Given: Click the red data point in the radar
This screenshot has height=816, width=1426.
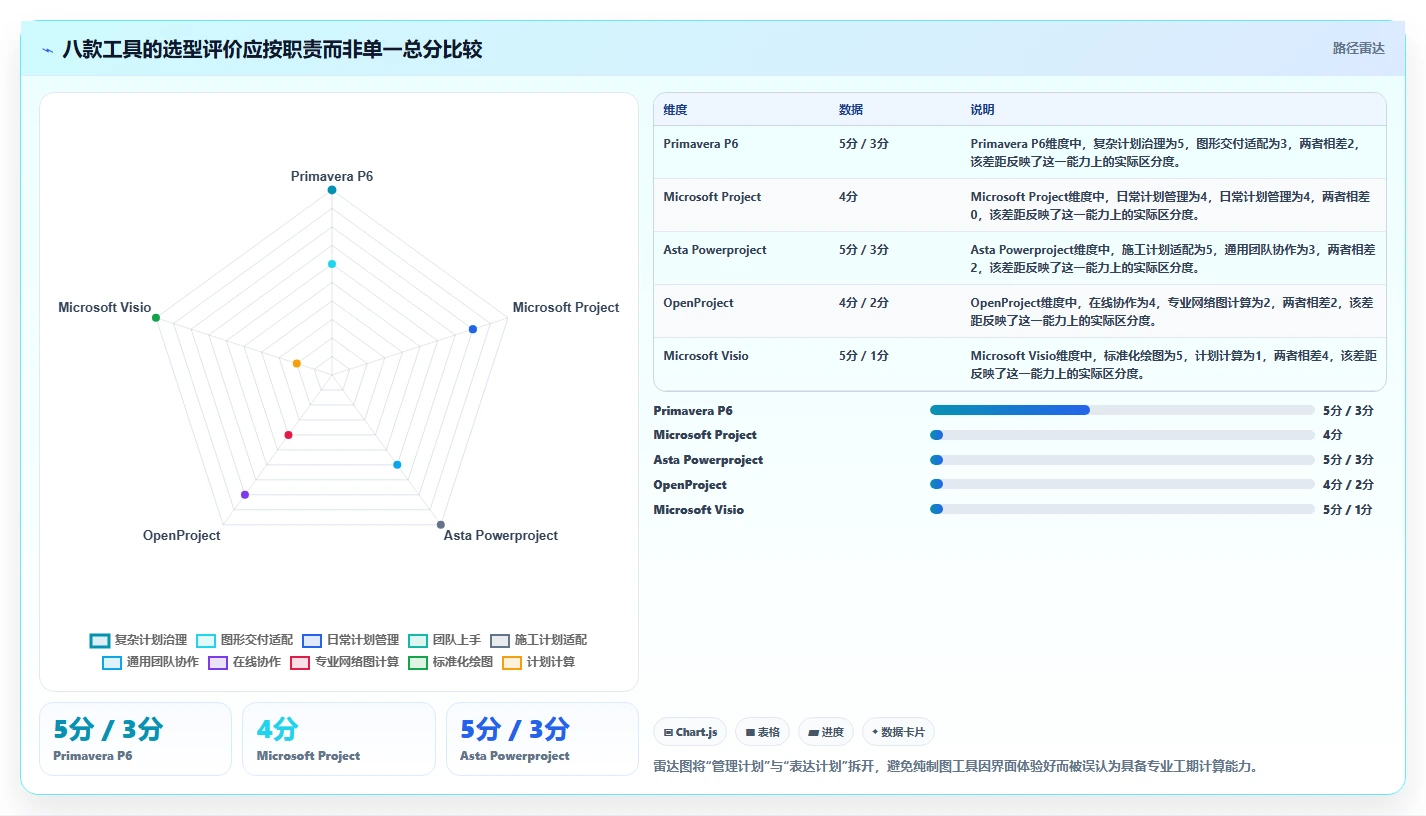Looking at the screenshot, I should click(x=289, y=435).
